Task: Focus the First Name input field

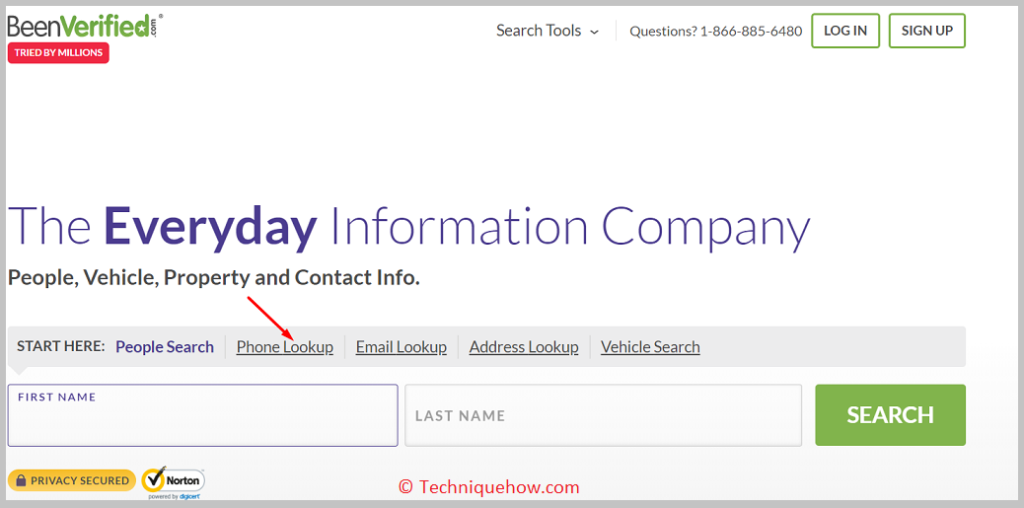Action: tap(202, 415)
